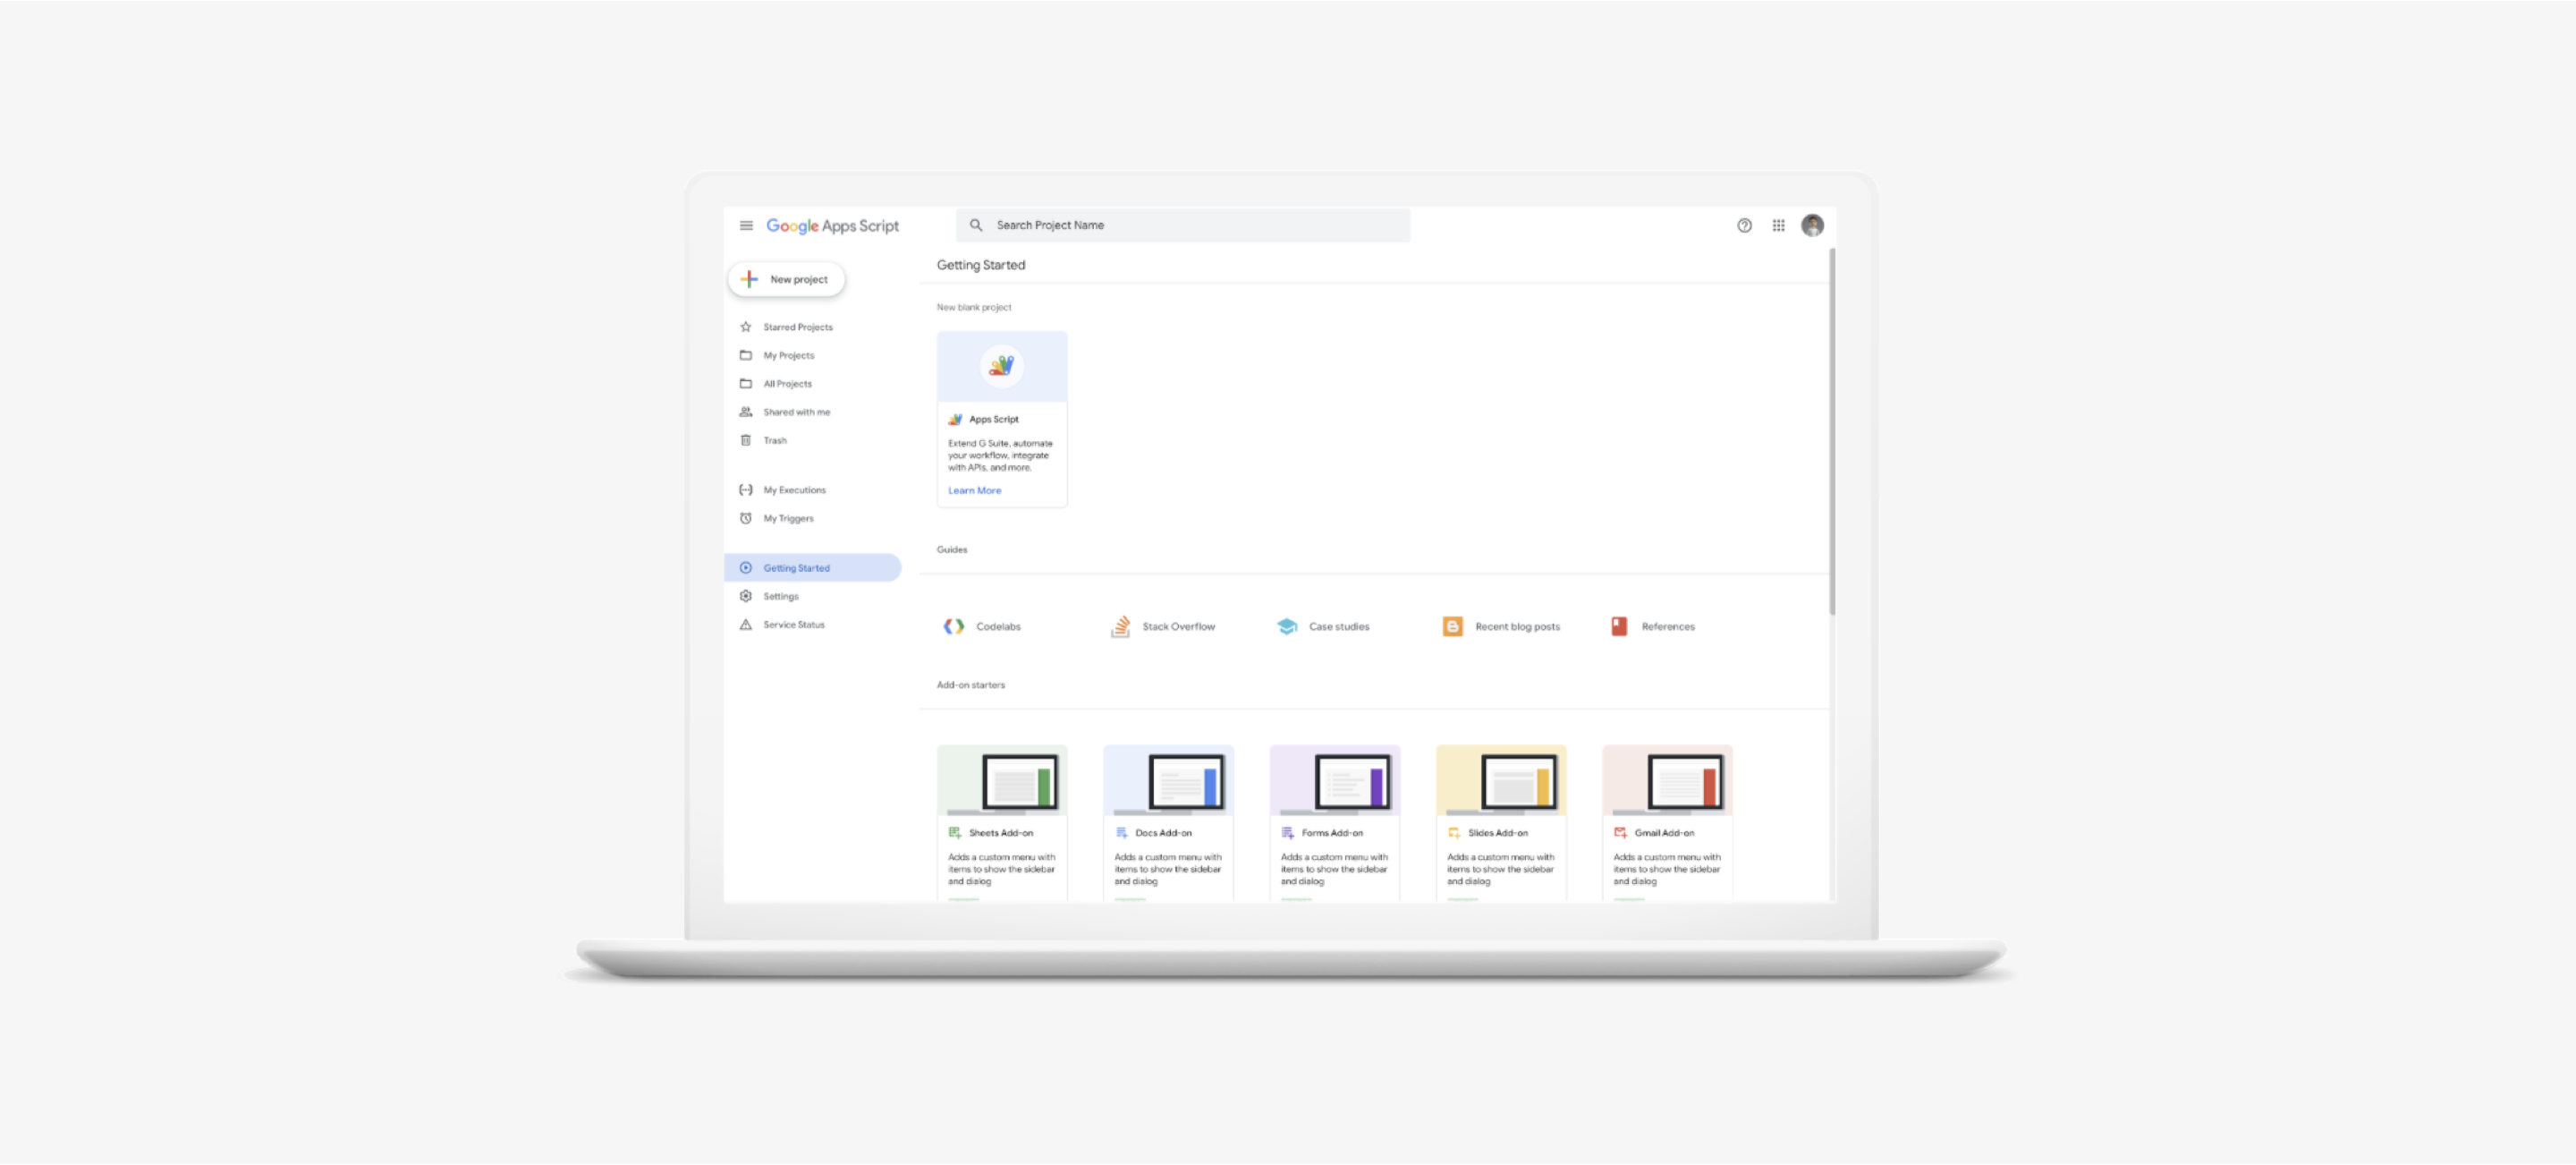This screenshot has height=1165, width=2576.
Task: Click the References book icon
Action: click(1619, 627)
